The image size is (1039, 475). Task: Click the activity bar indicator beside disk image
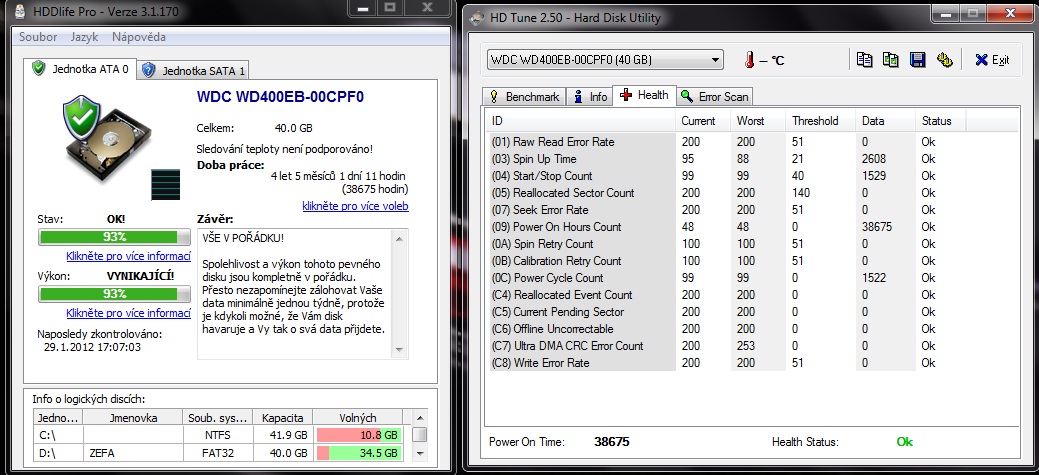click(x=165, y=185)
